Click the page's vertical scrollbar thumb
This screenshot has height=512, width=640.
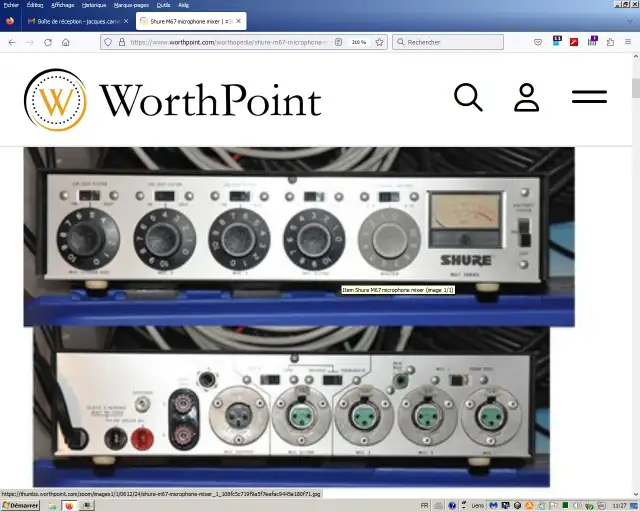(x=636, y=88)
